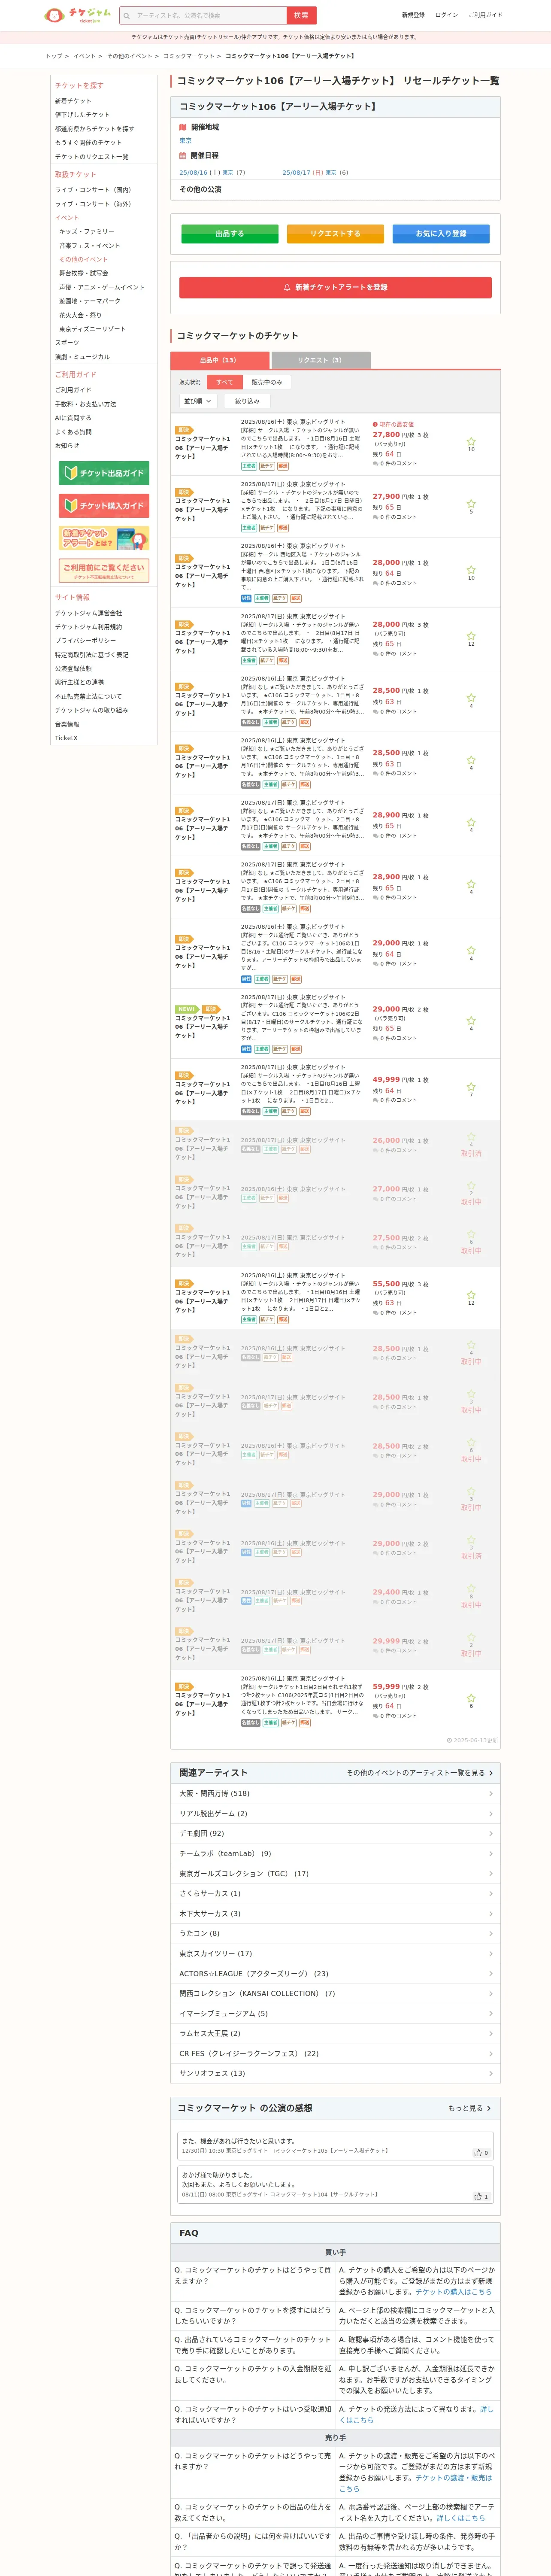The width and height of the screenshot is (551, 2576).
Task: Select the すべて sales status filter
Action: pos(225,382)
